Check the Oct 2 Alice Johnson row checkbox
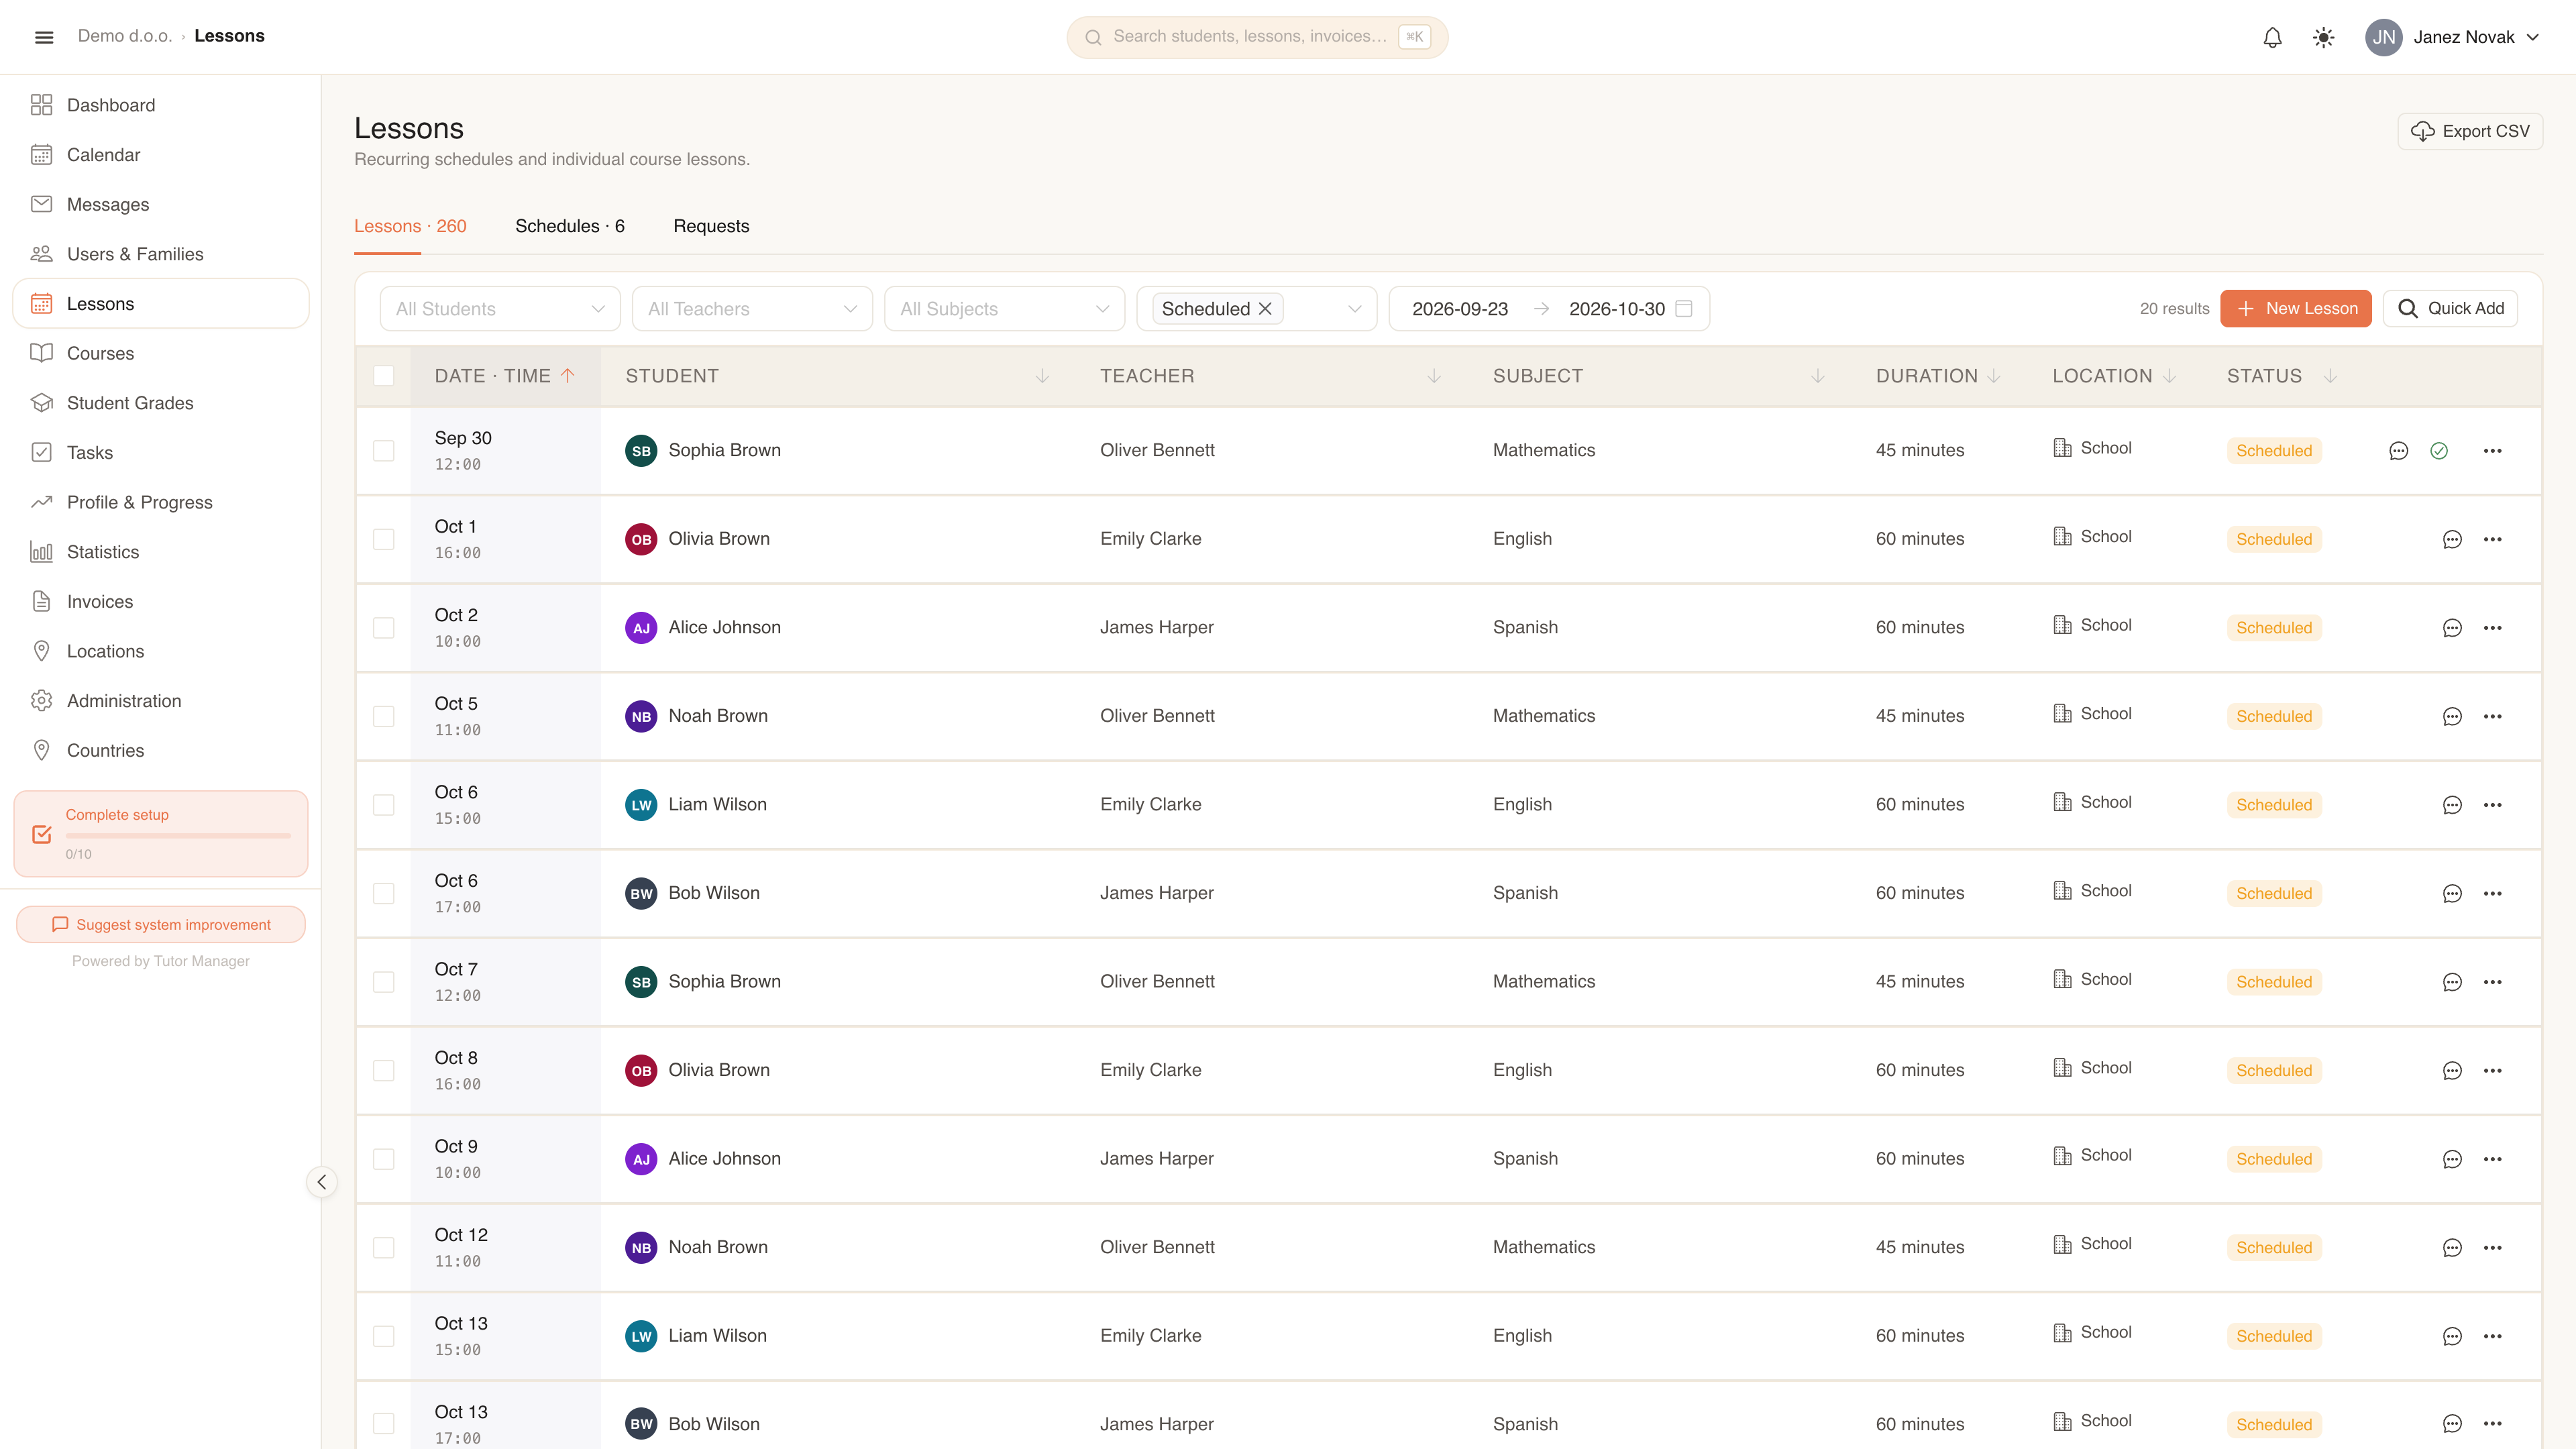The image size is (2576, 1449). pyautogui.click(x=384, y=628)
